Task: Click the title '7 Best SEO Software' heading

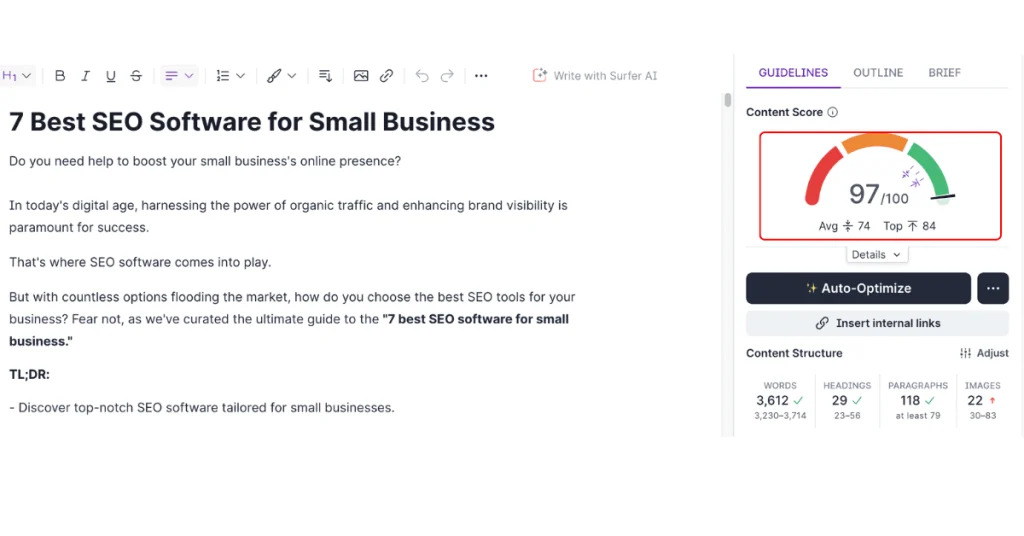Action: [x=252, y=122]
